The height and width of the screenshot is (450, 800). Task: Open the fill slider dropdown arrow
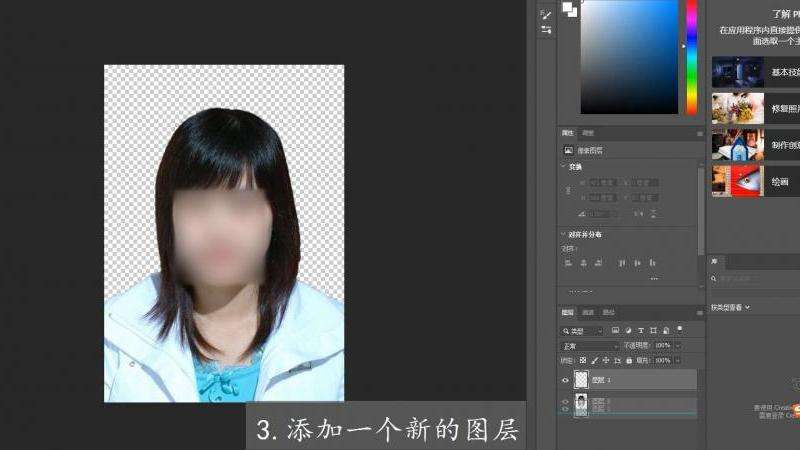pos(678,361)
